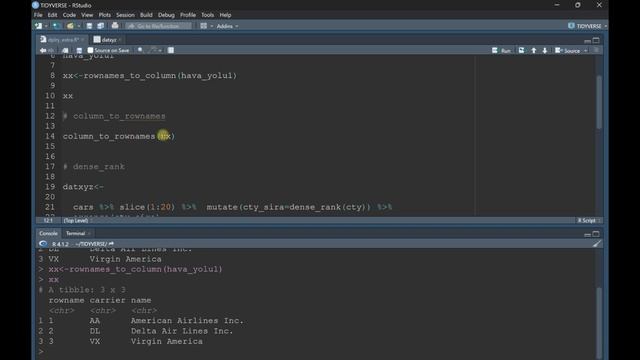Viewport: 640px width, 360px height.
Task: Click the Show in new window icon in the editor toolbar
Action: click(65, 50)
